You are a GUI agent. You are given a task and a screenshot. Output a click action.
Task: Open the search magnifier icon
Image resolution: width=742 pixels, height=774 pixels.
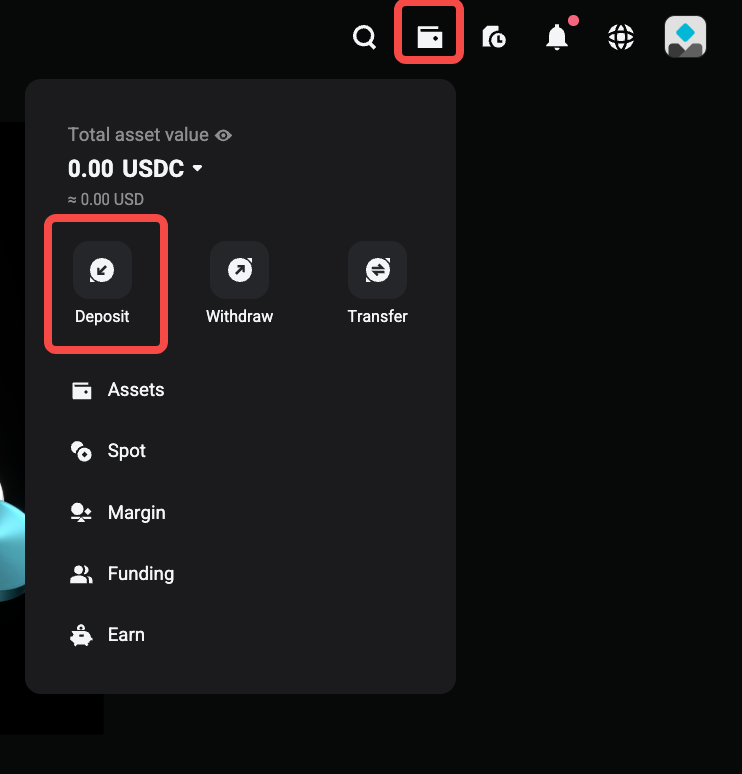(x=364, y=38)
